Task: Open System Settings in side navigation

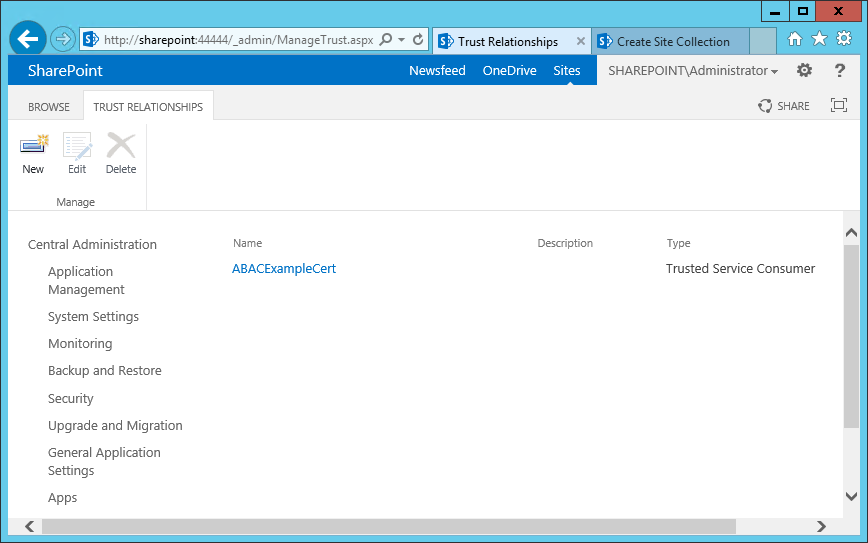Action: 93,317
